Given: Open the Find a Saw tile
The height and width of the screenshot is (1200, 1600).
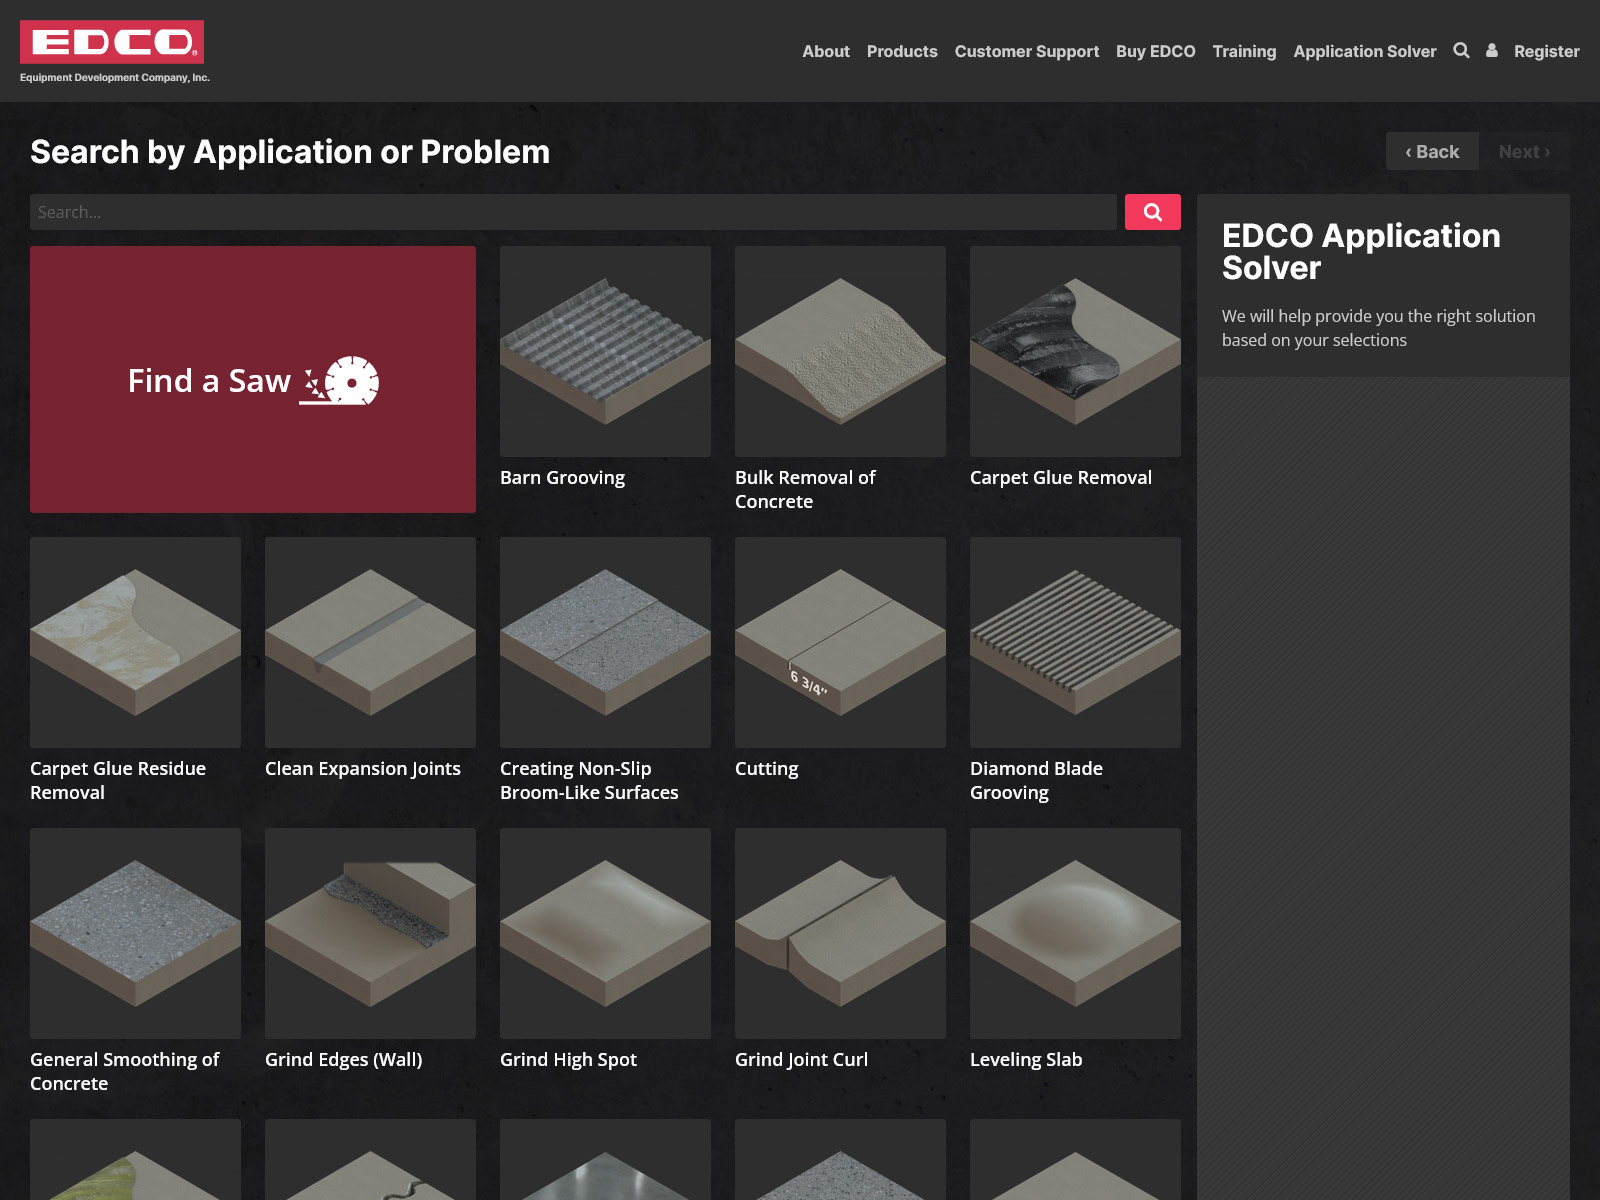Looking at the screenshot, I should pyautogui.click(x=253, y=380).
